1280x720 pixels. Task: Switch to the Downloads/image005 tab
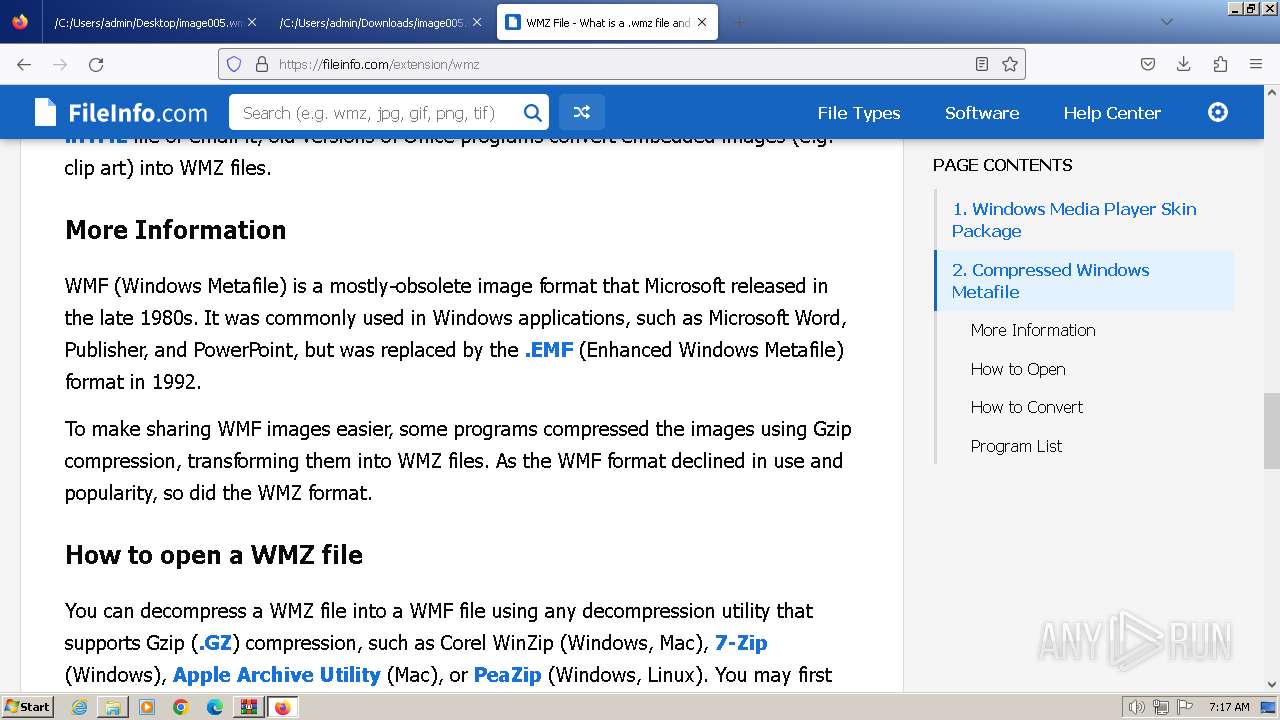(380, 22)
